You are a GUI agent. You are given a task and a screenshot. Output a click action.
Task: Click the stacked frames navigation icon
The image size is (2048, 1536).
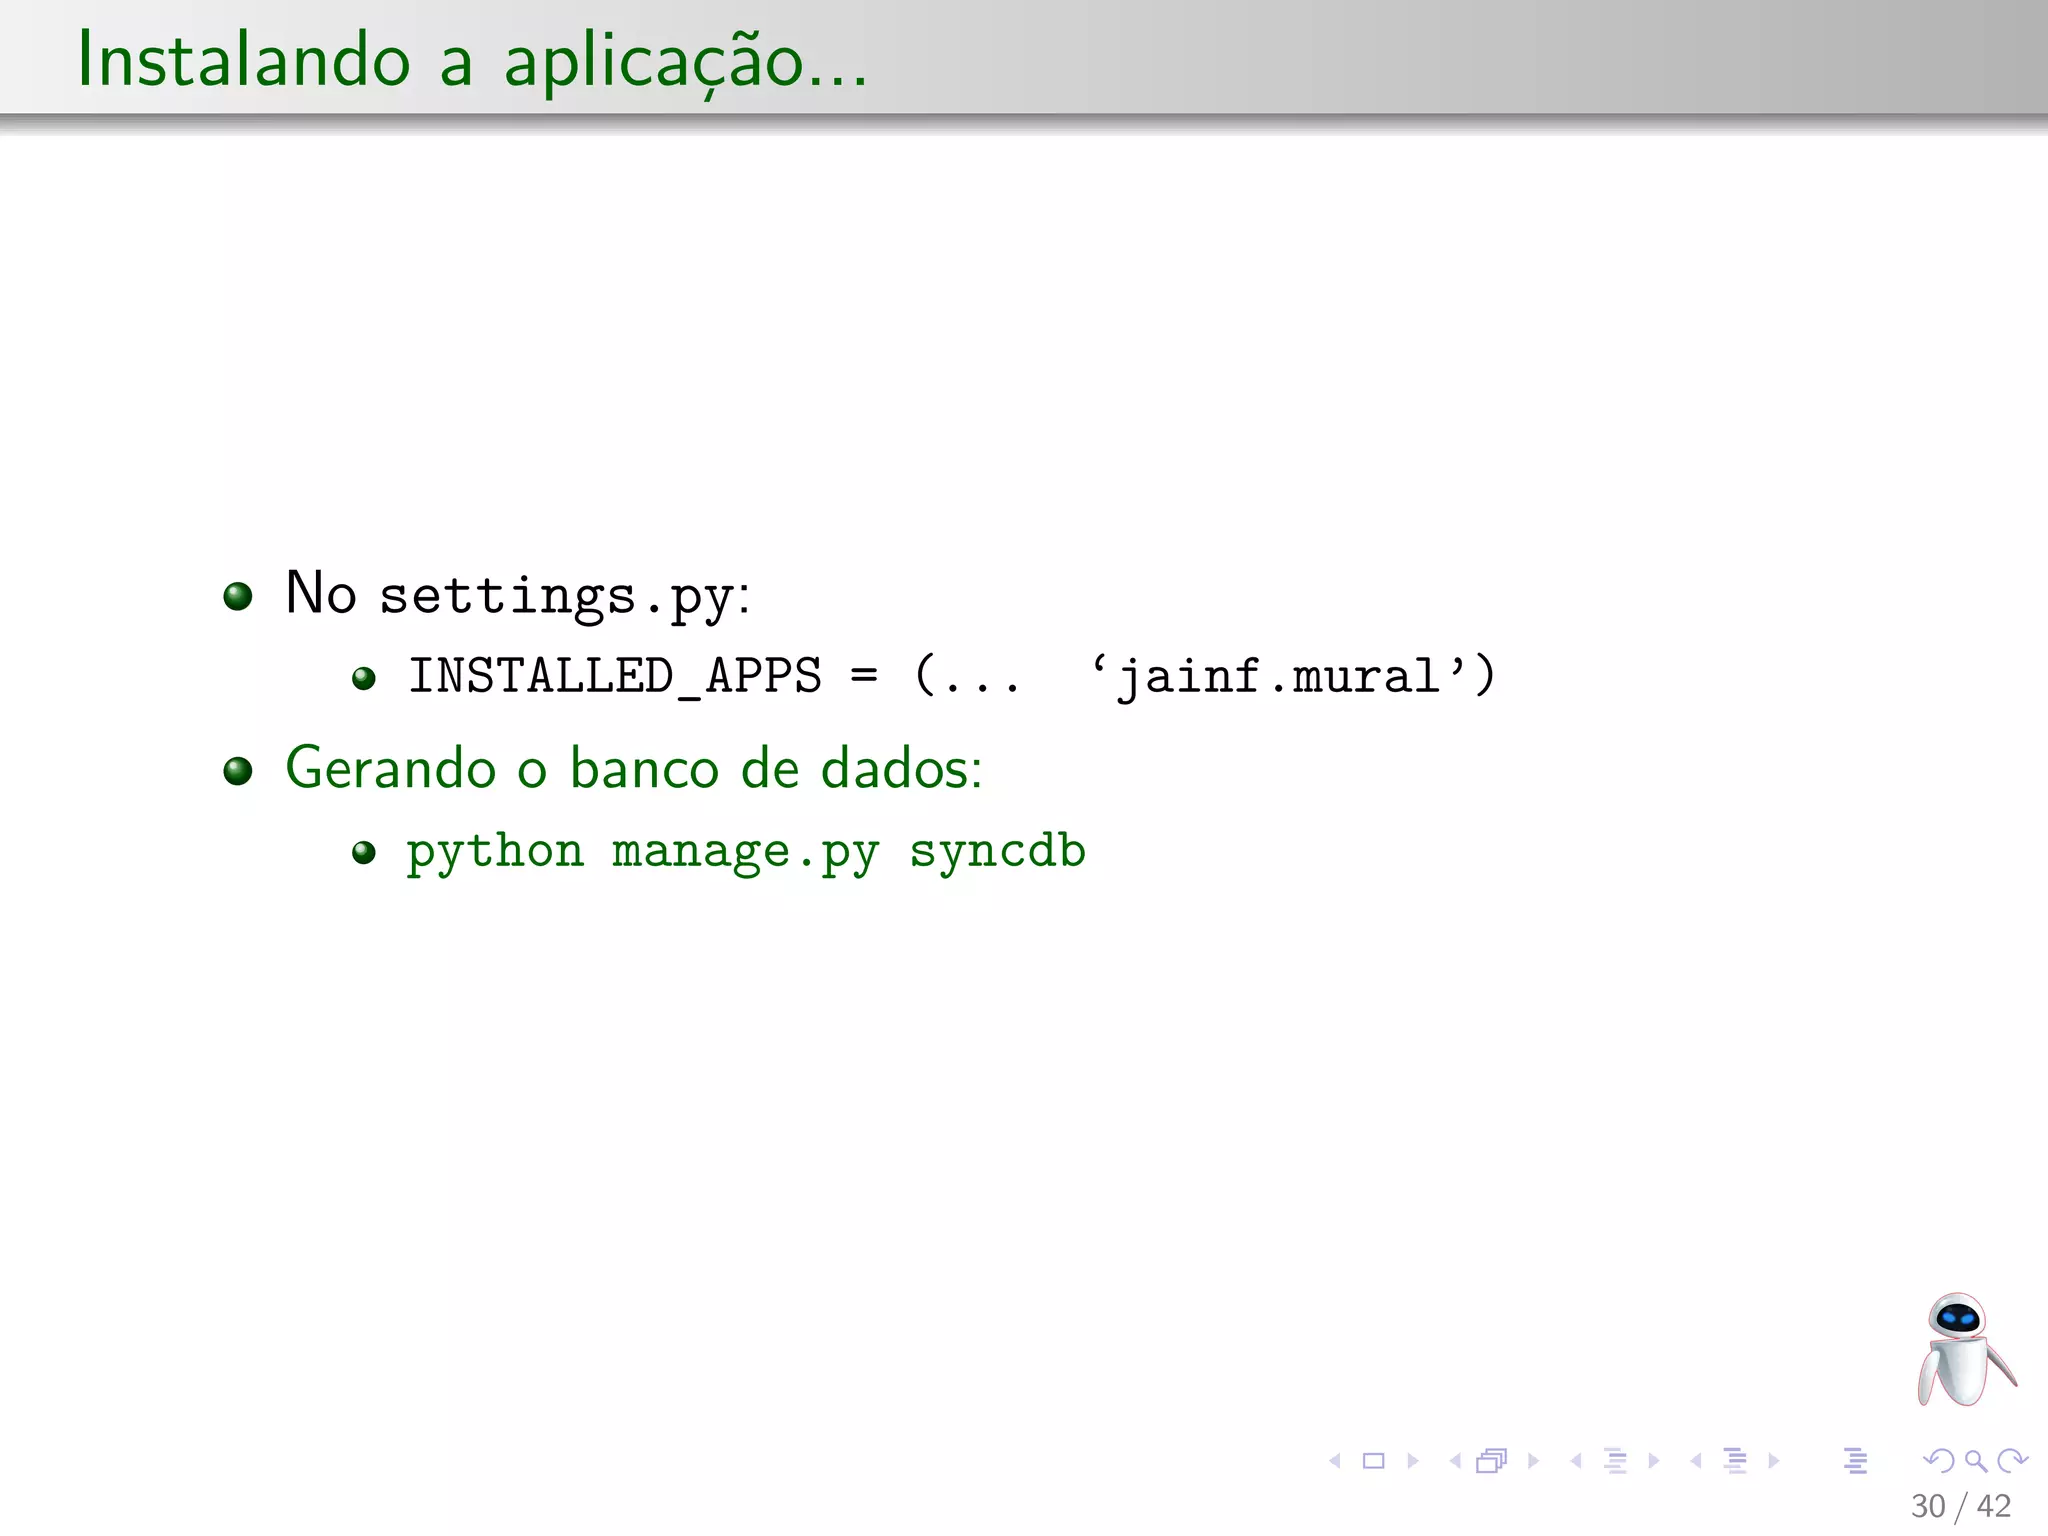tap(1492, 1461)
